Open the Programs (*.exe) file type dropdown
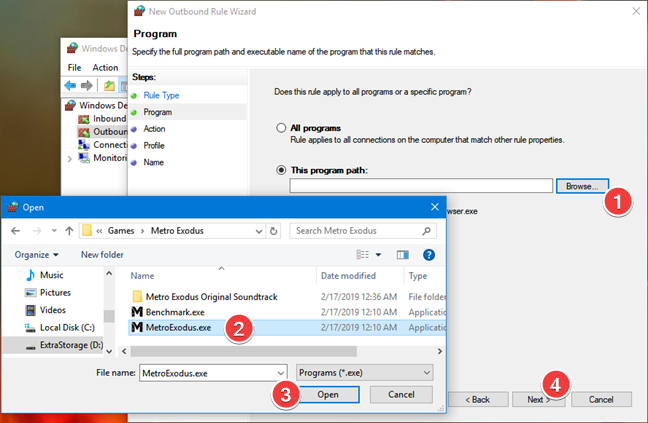 (364, 373)
